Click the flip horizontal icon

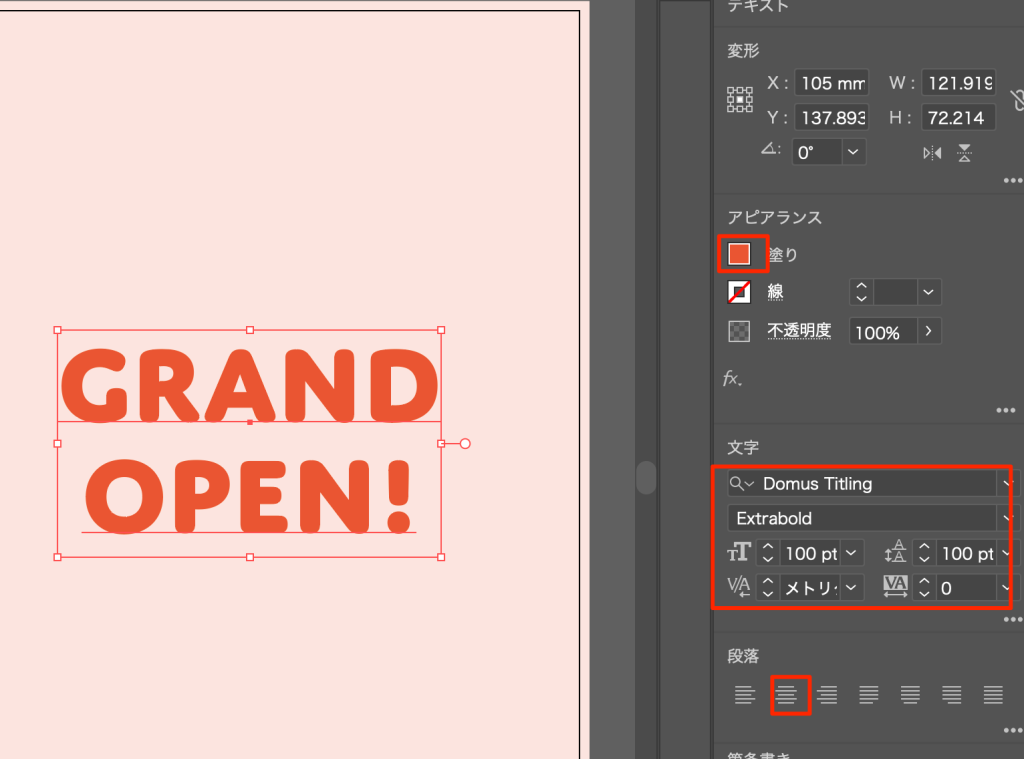point(932,153)
